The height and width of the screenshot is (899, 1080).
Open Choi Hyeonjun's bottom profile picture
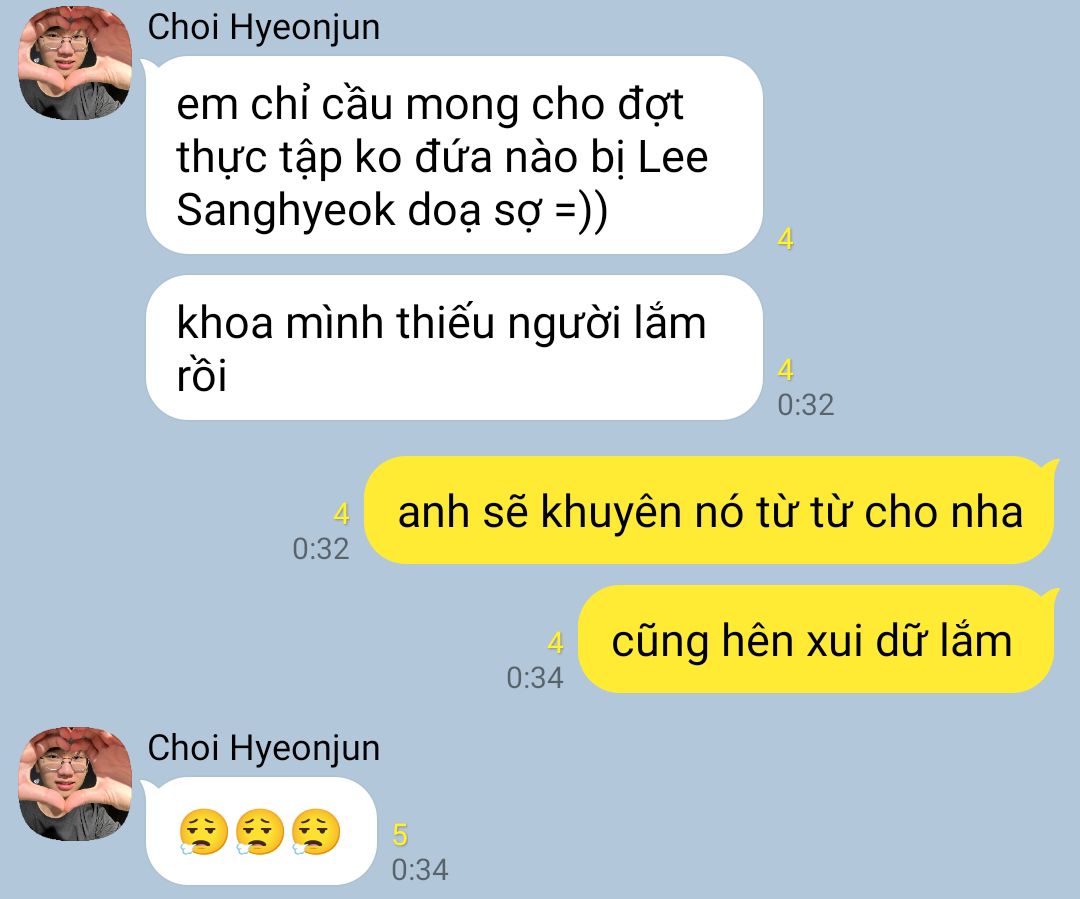point(75,783)
